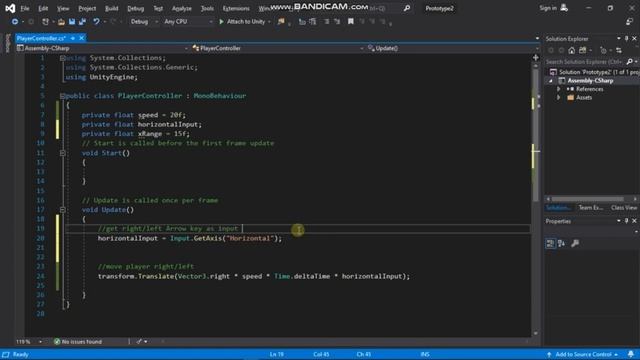Open the Analyze menu

182,8
